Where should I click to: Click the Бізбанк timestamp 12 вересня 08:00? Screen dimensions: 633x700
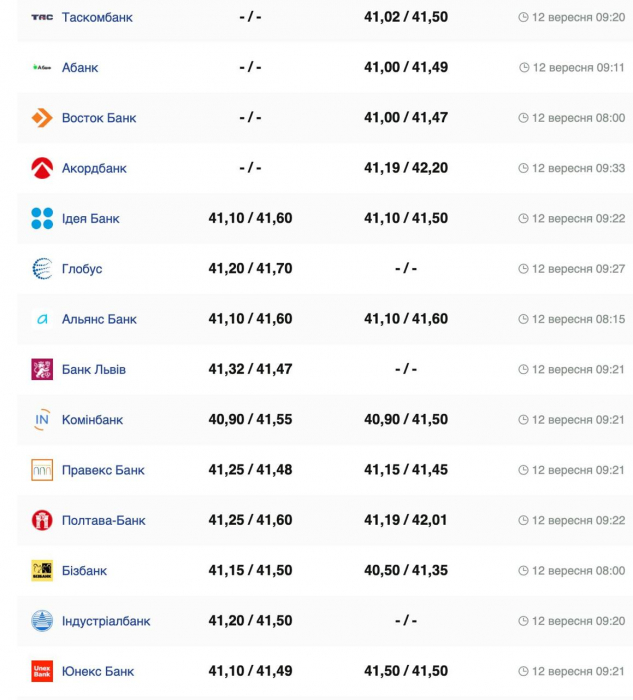tap(579, 571)
